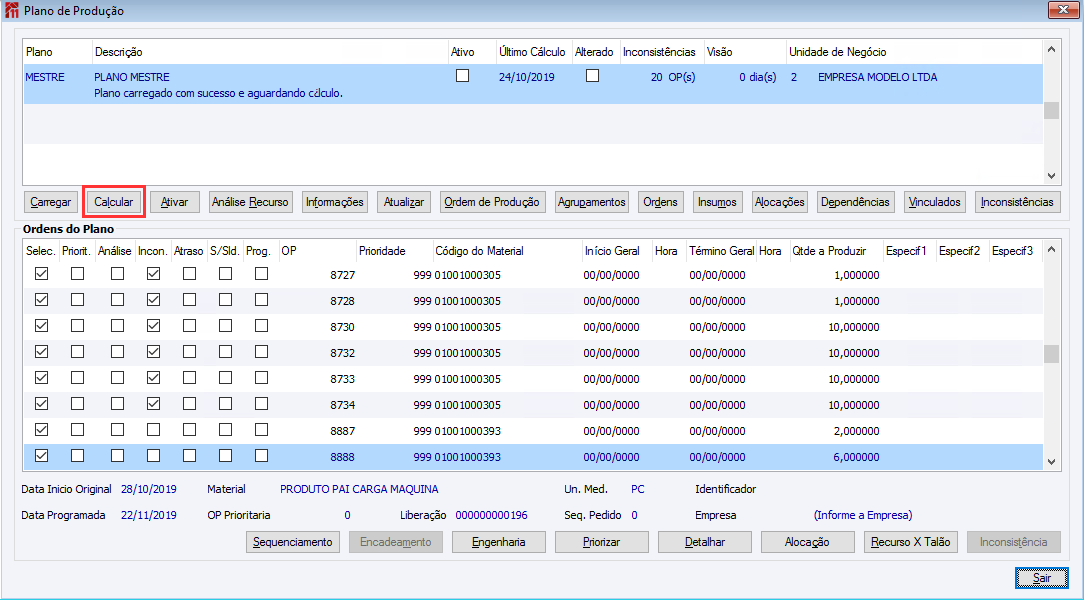The image size is (1084, 600).
Task: Click the Unidade de Negócio header
Action: click(x=915, y=52)
